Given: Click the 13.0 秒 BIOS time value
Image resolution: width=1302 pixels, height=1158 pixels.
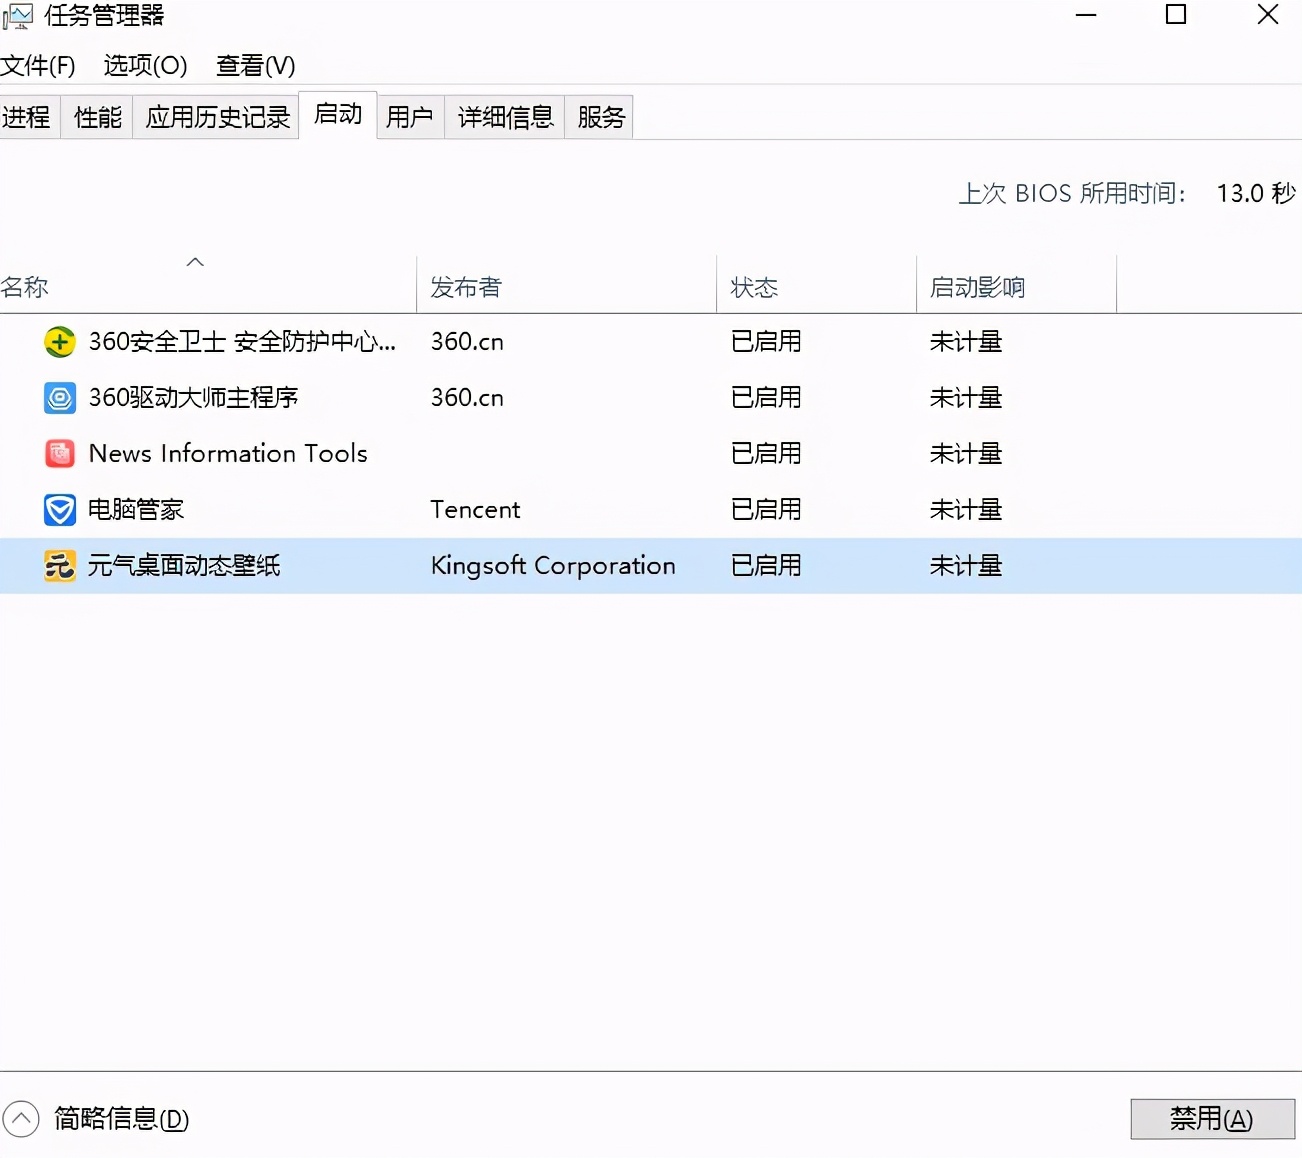Looking at the screenshot, I should (x=1256, y=193).
